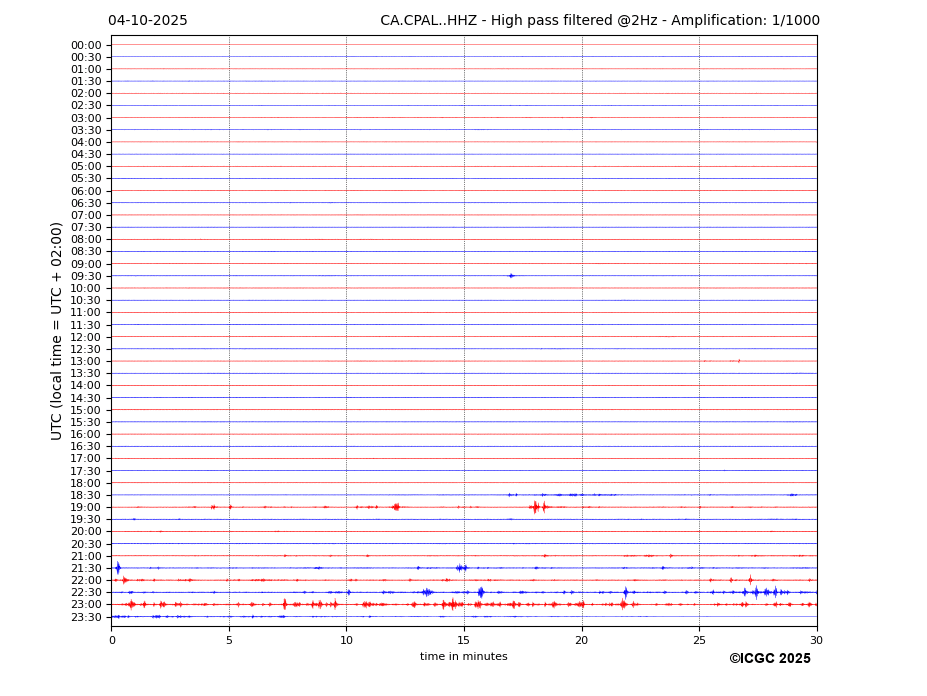Click the 00:00 time label
The height and width of the screenshot is (696, 927).
click(x=86, y=45)
